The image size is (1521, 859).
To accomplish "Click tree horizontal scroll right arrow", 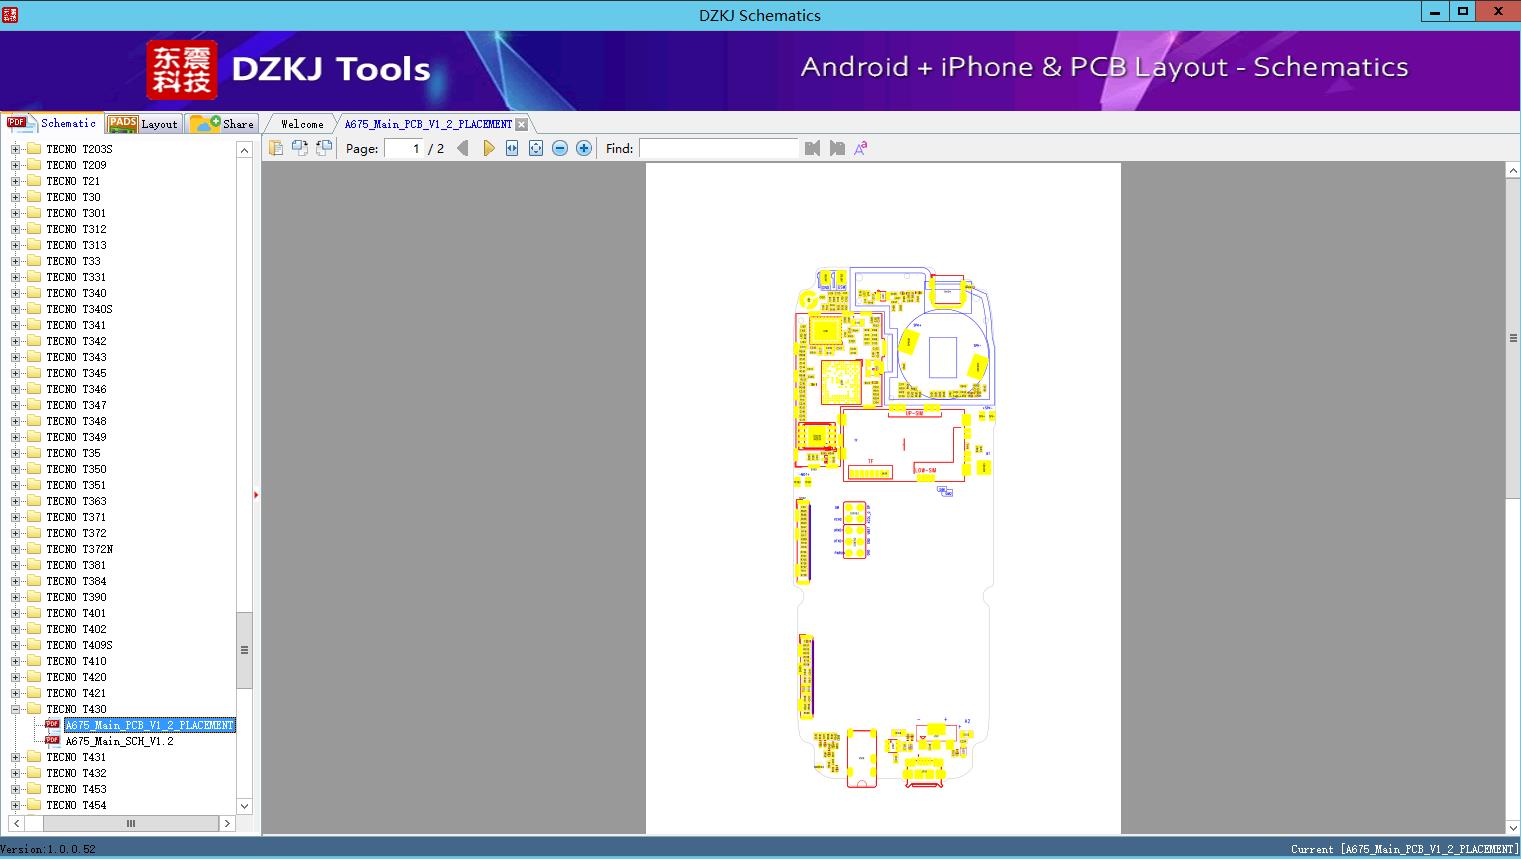I will point(227,823).
